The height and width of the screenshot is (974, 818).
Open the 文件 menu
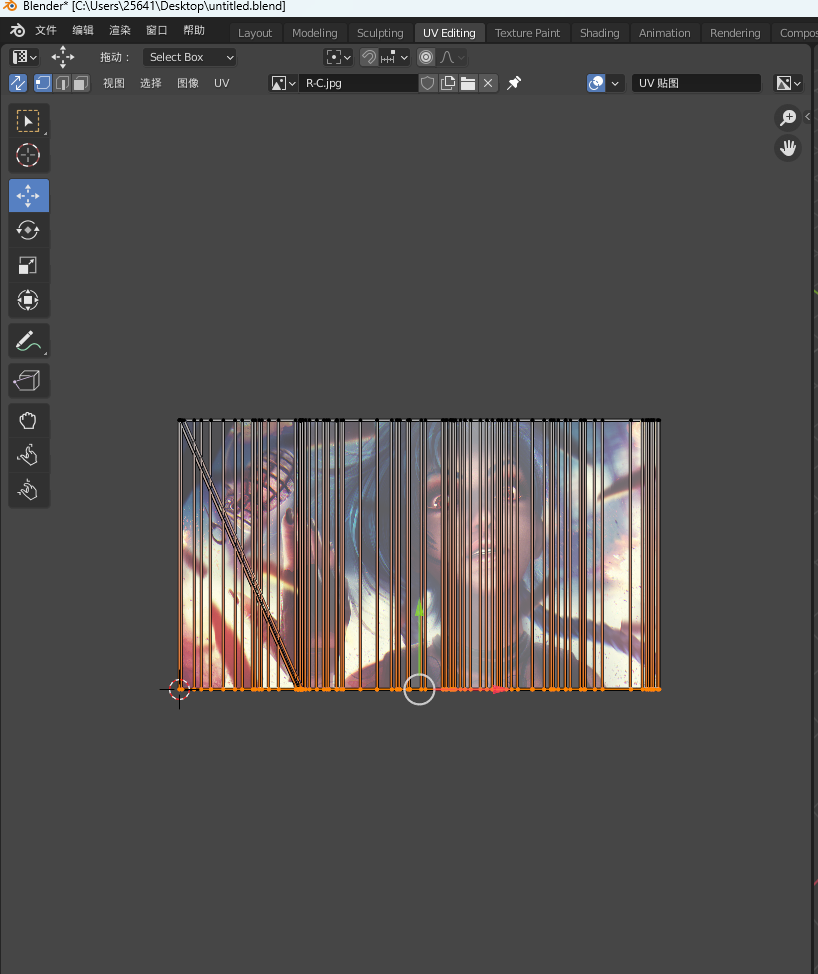[x=46, y=30]
